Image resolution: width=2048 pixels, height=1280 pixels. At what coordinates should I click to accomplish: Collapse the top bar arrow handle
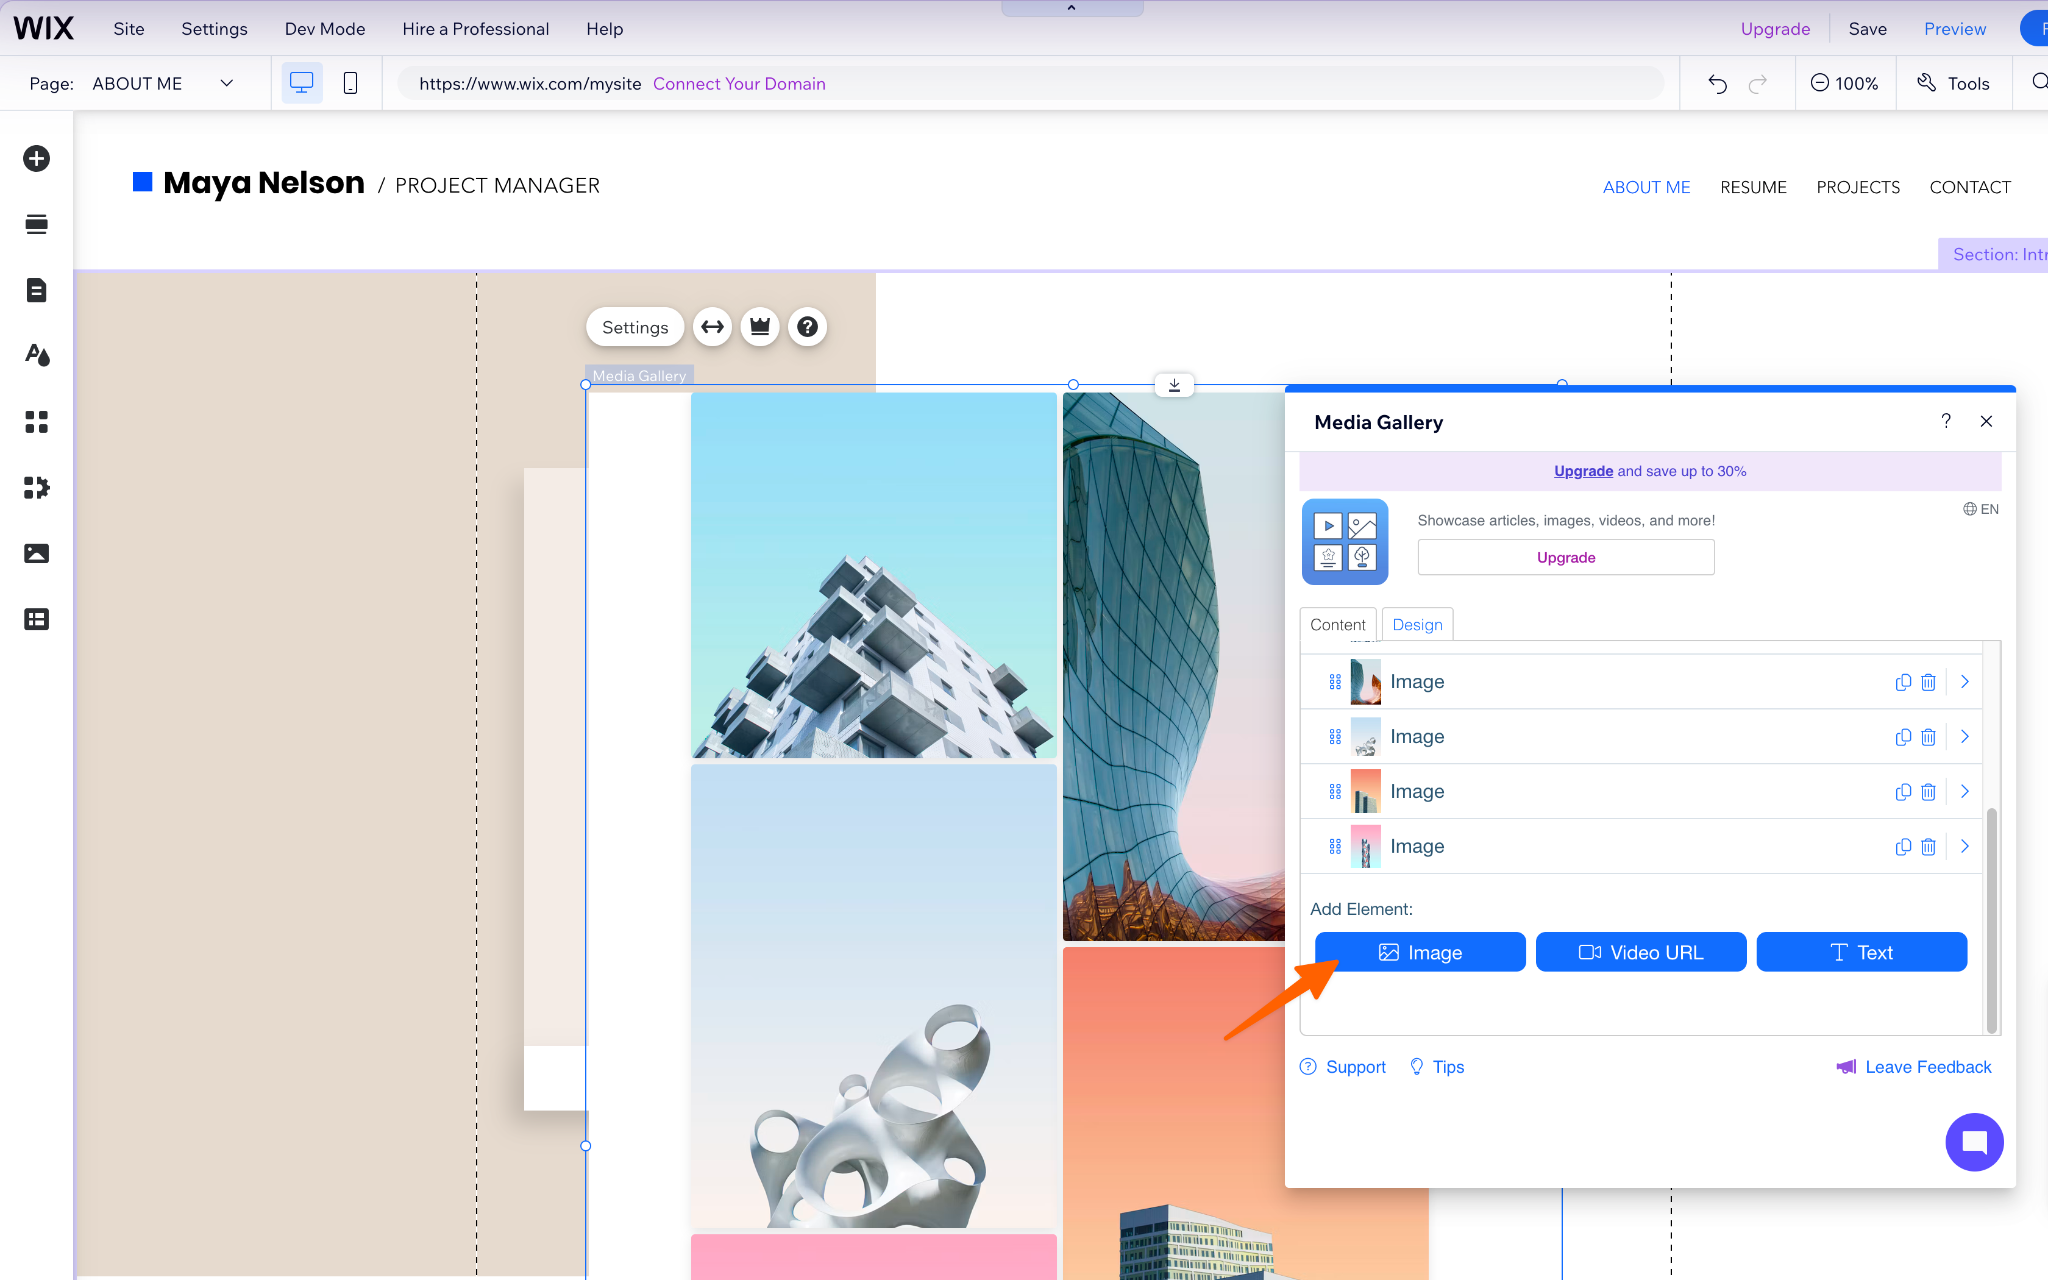[x=1072, y=8]
